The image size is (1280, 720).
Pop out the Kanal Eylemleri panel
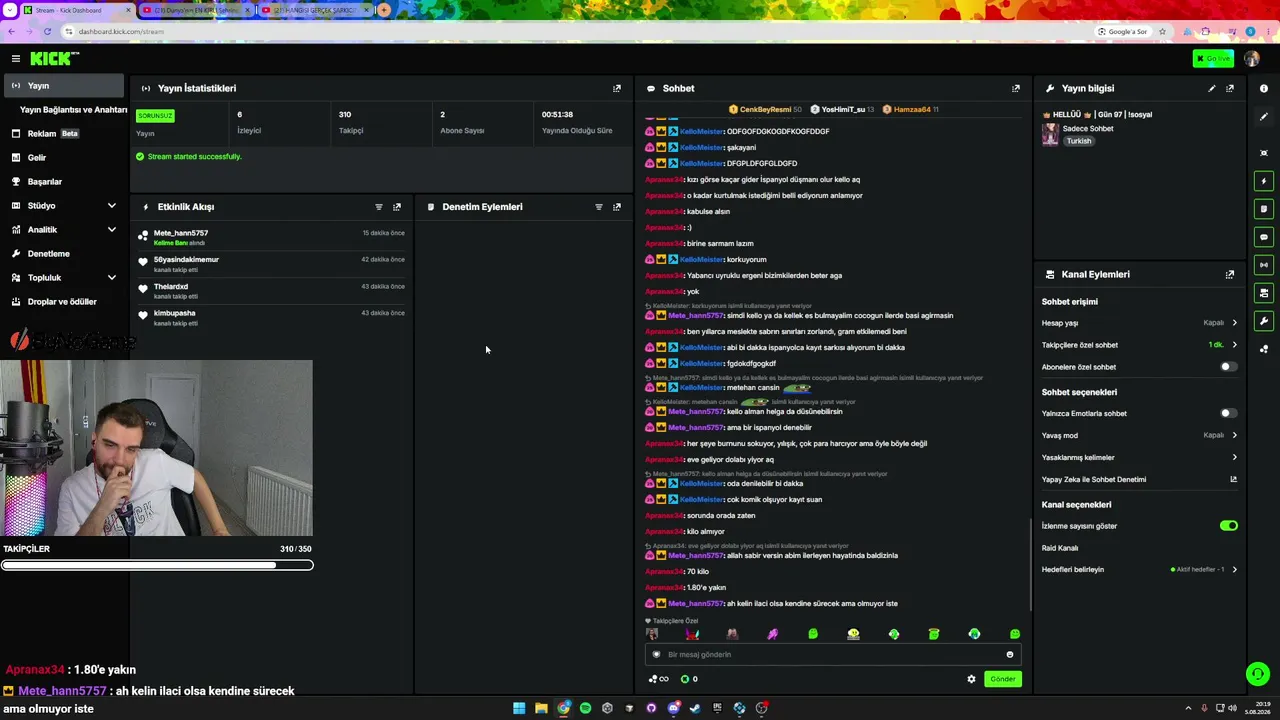(1230, 274)
